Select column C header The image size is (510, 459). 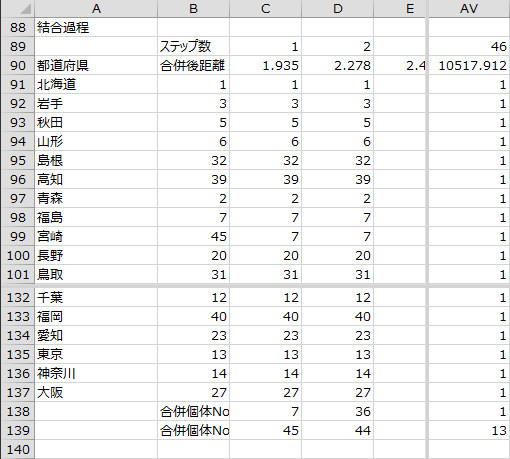[x=265, y=8]
